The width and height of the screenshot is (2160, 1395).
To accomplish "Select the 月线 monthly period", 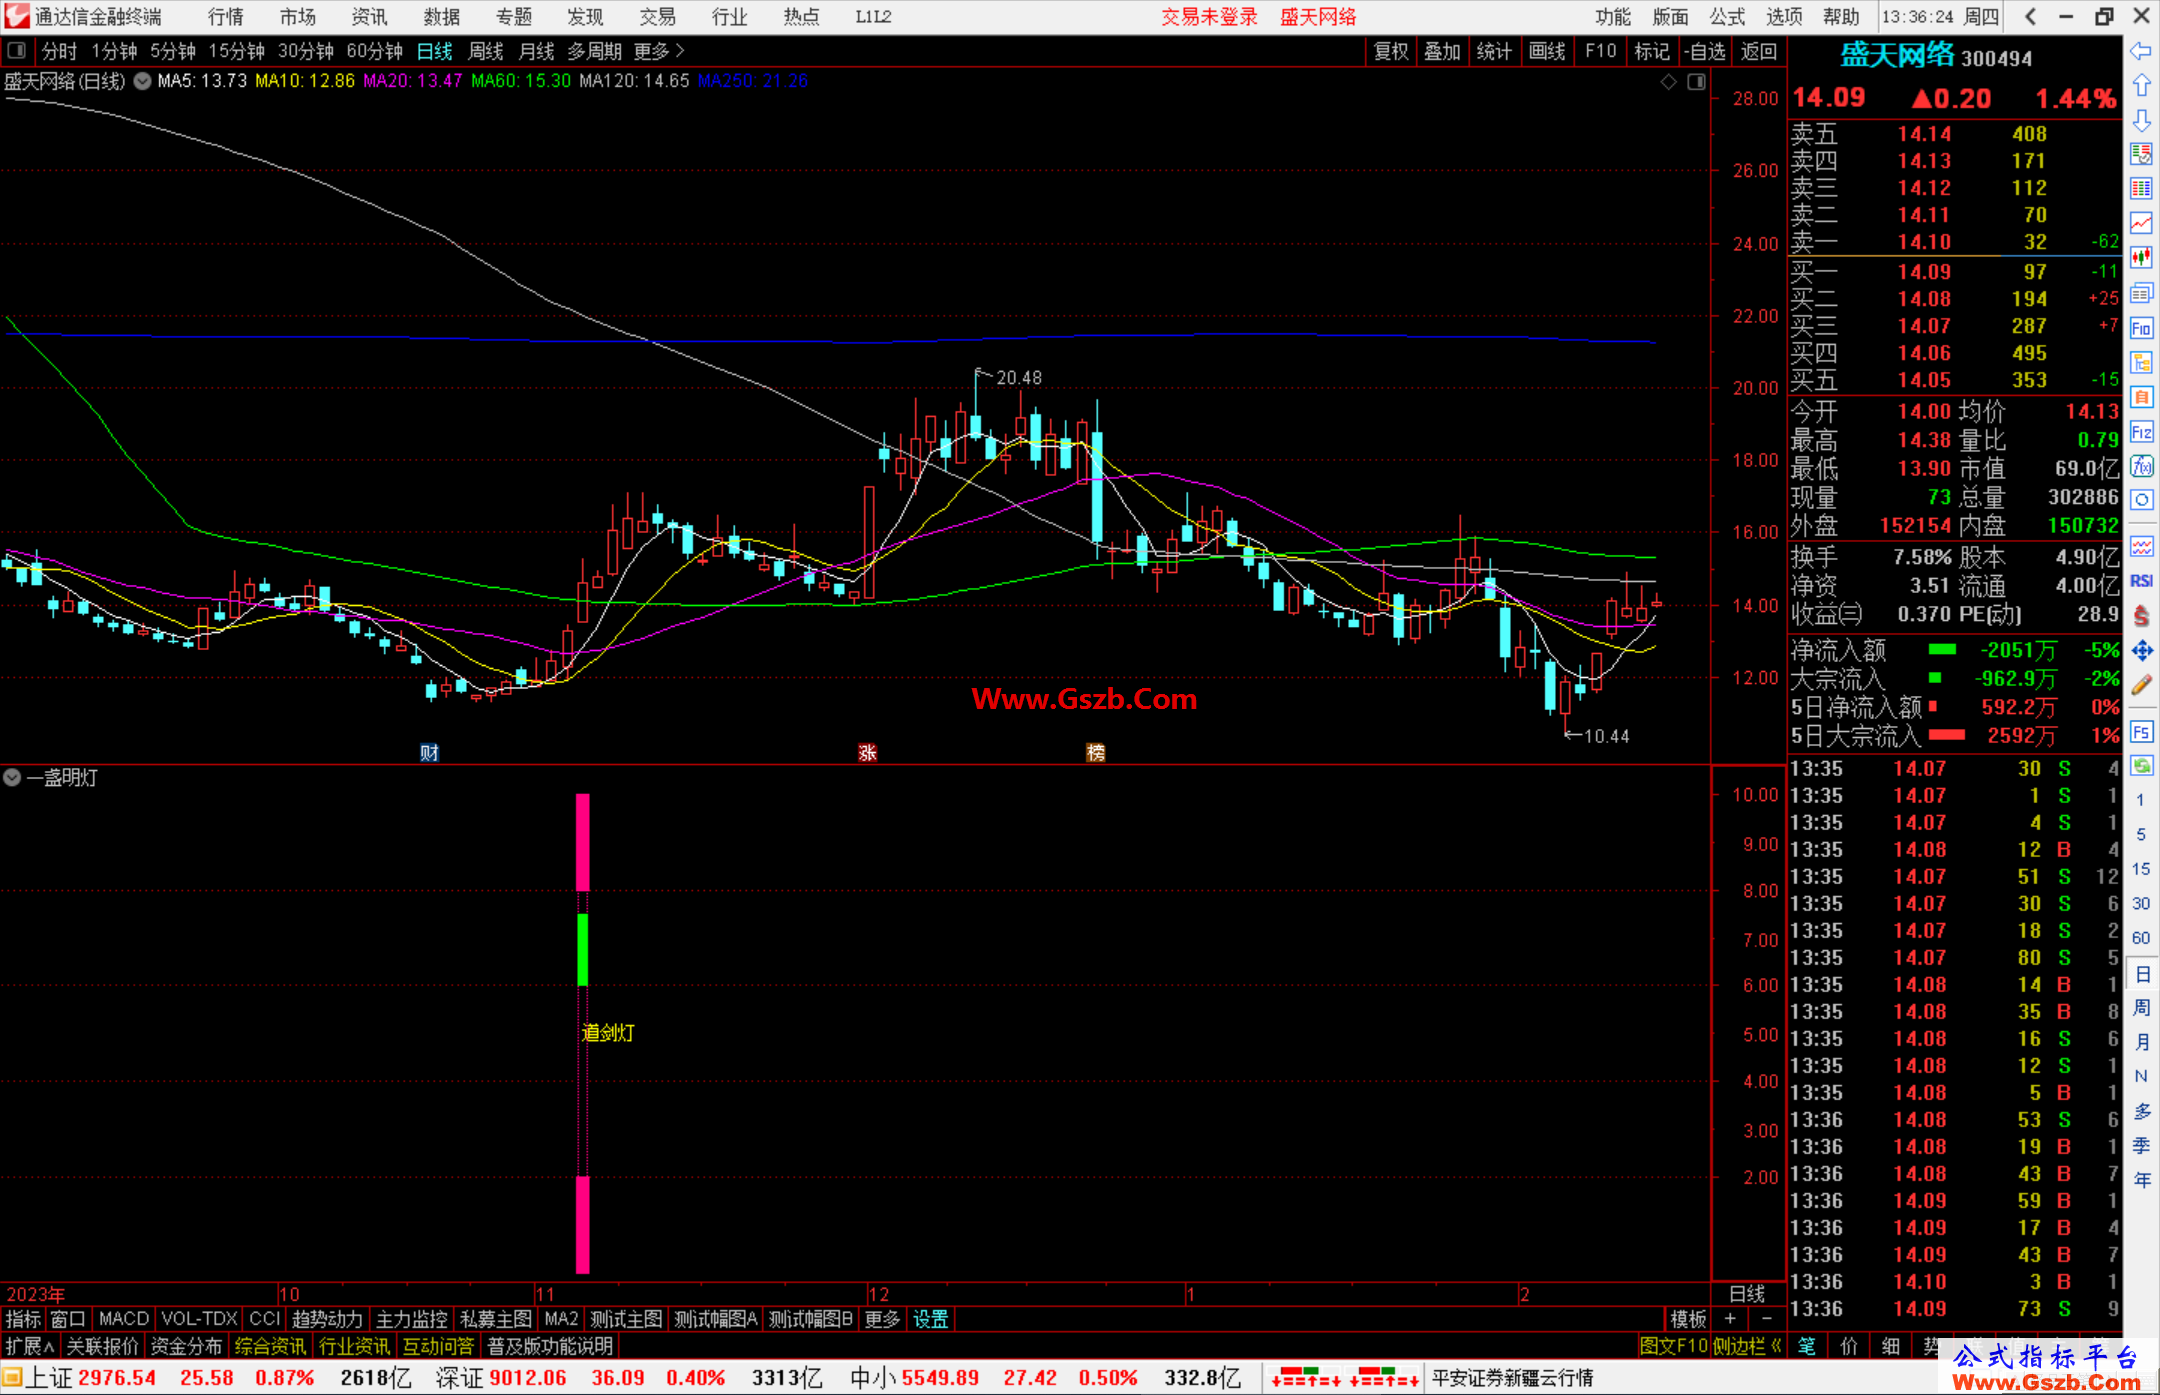I will pyautogui.click(x=536, y=51).
